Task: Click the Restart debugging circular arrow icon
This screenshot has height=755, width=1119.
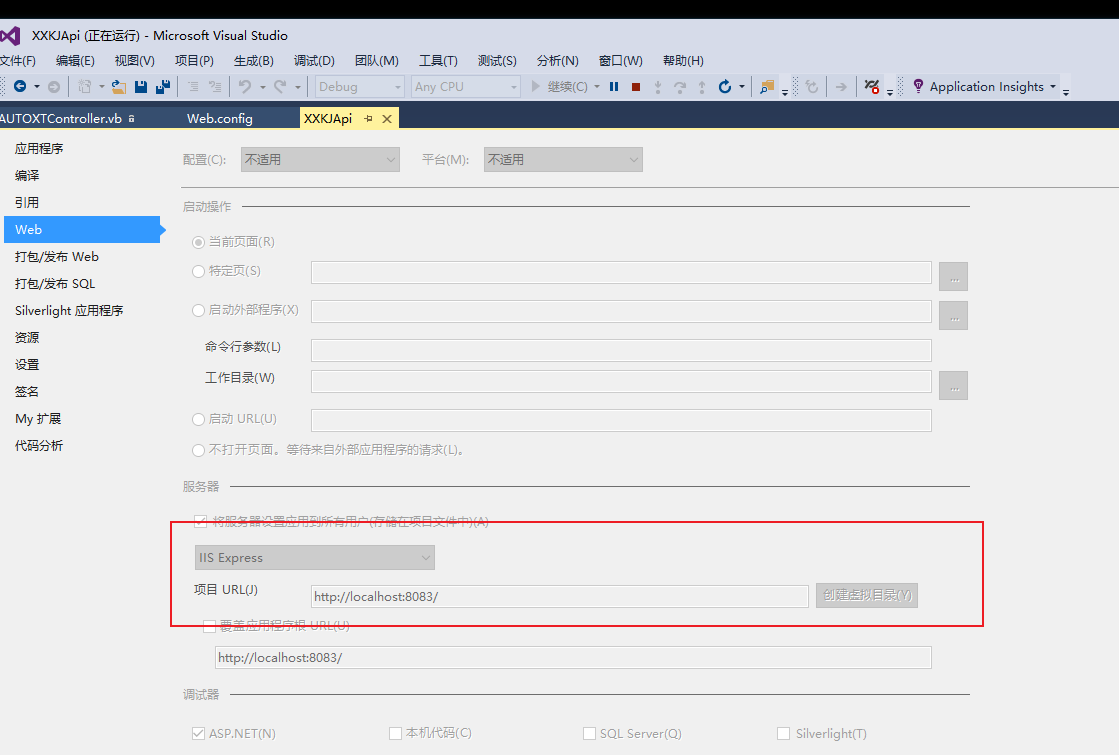Action: point(724,86)
